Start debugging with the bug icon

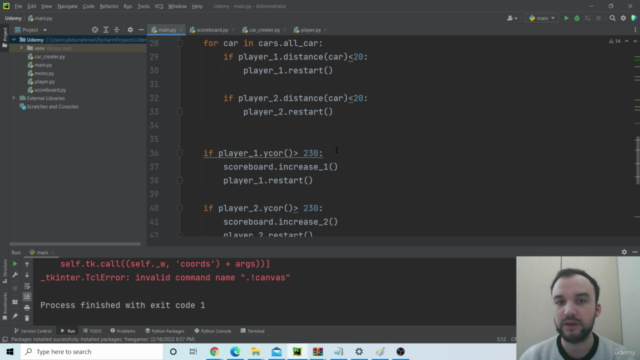click(577, 18)
